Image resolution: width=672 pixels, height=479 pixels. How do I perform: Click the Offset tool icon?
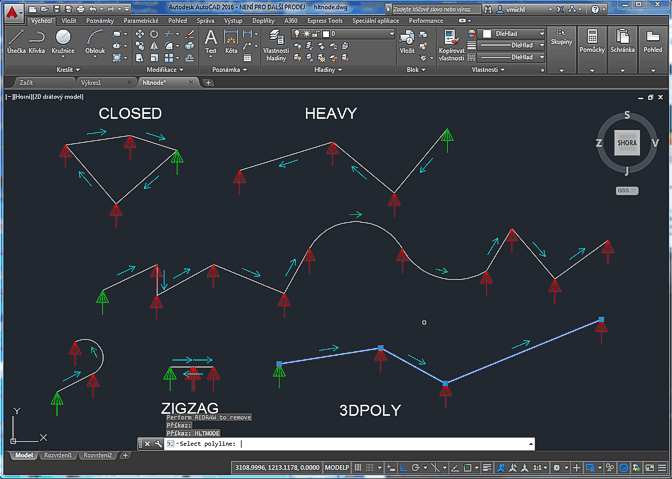(x=190, y=57)
